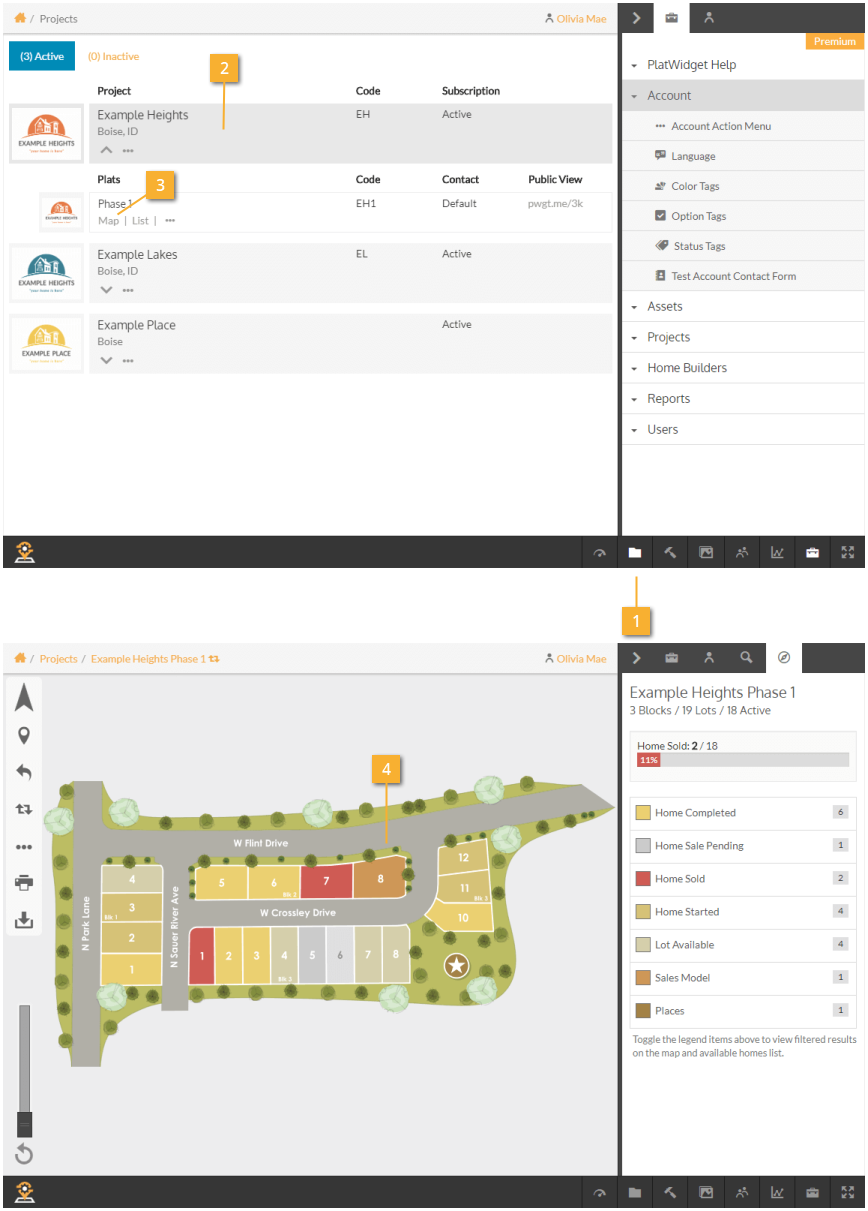This screenshot has width=868, height=1211.
Task: Click the location pin icon on map toolbar
Action: 24,735
